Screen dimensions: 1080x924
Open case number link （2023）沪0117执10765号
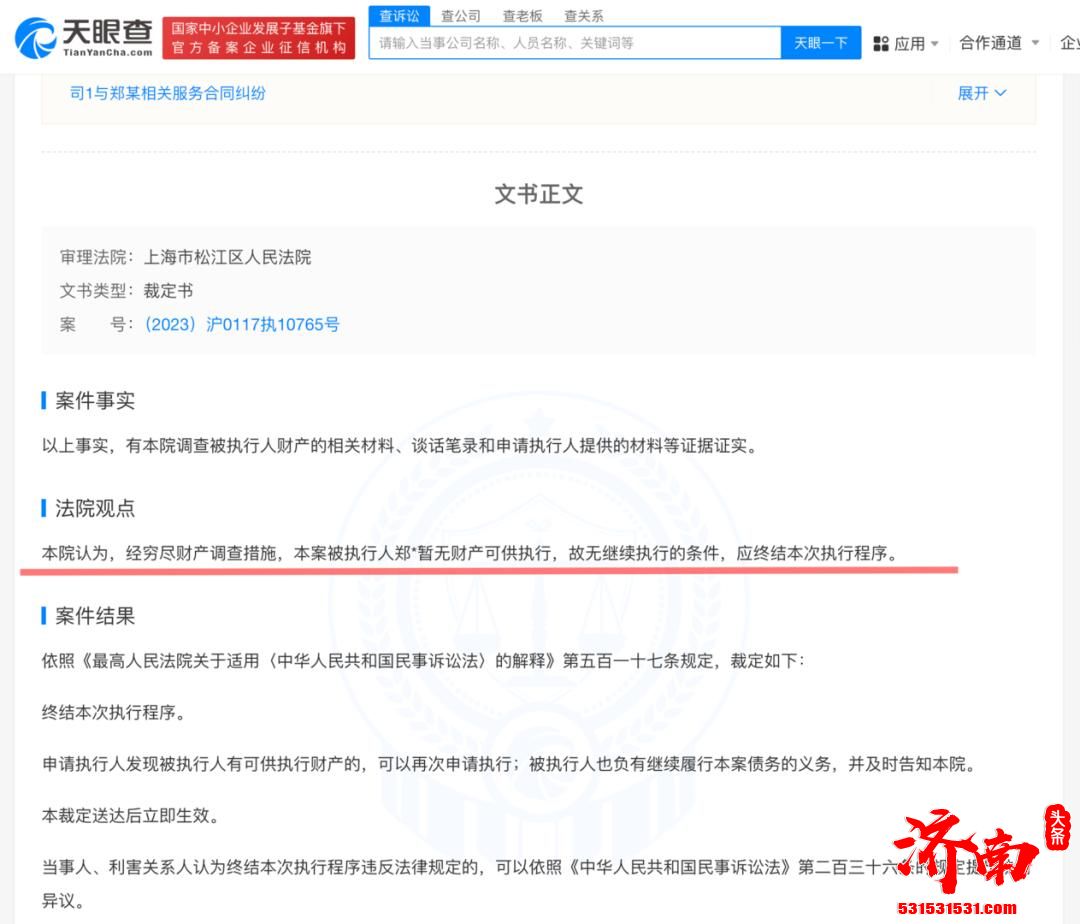[240, 324]
